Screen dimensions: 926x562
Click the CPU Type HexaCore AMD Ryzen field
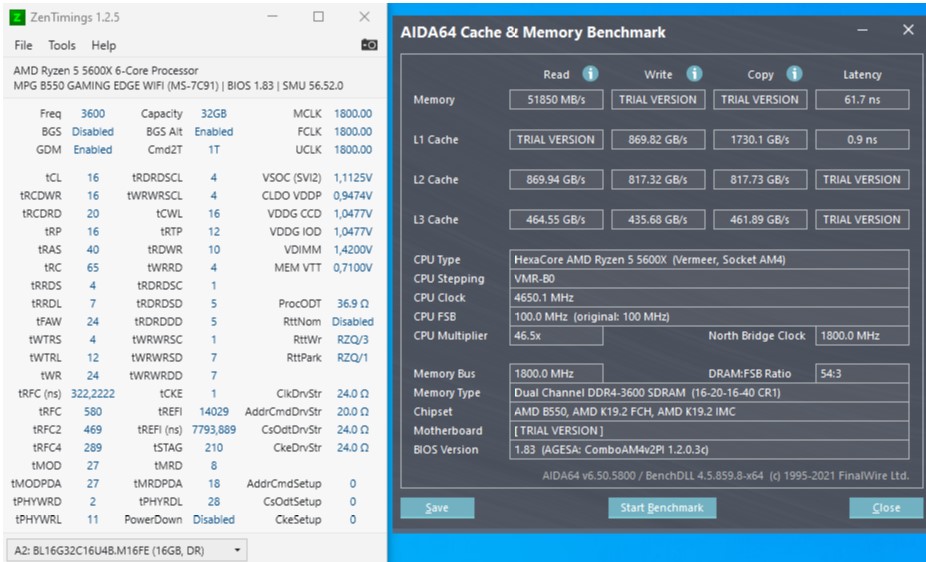(709, 260)
